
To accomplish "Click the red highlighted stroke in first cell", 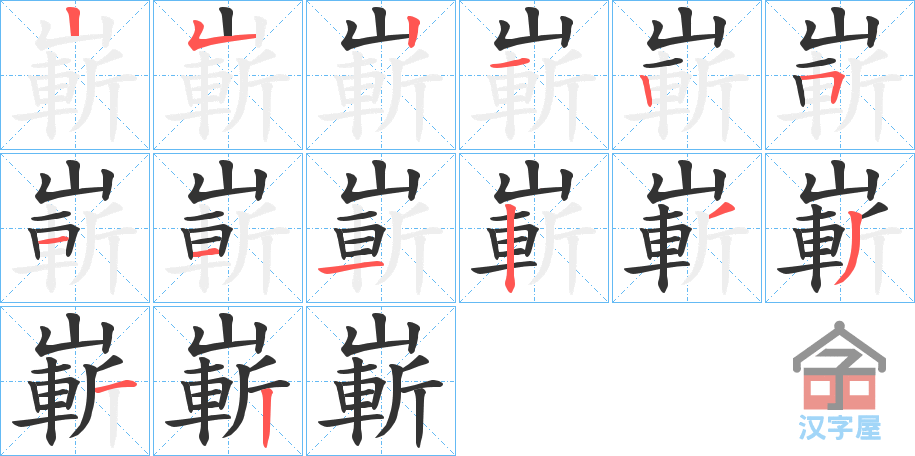I will (x=73, y=20).
